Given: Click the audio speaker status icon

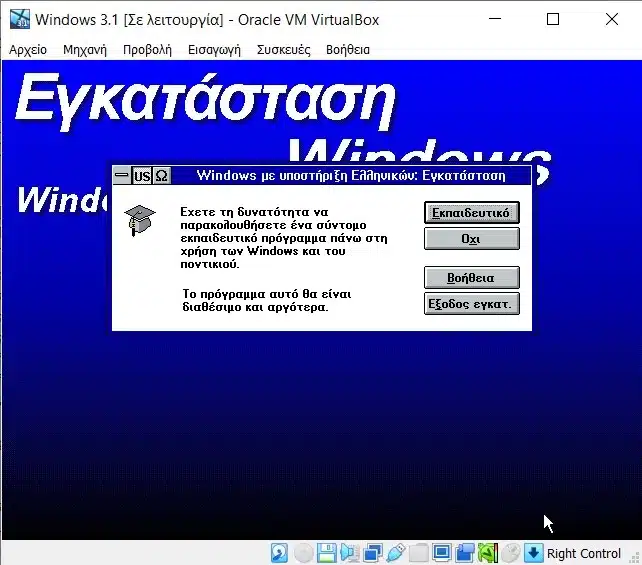Looking at the screenshot, I should point(349,553).
